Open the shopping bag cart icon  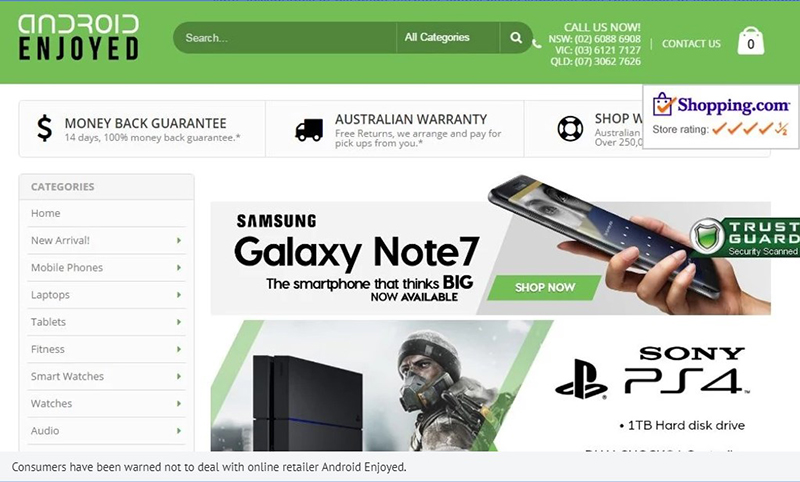click(751, 40)
